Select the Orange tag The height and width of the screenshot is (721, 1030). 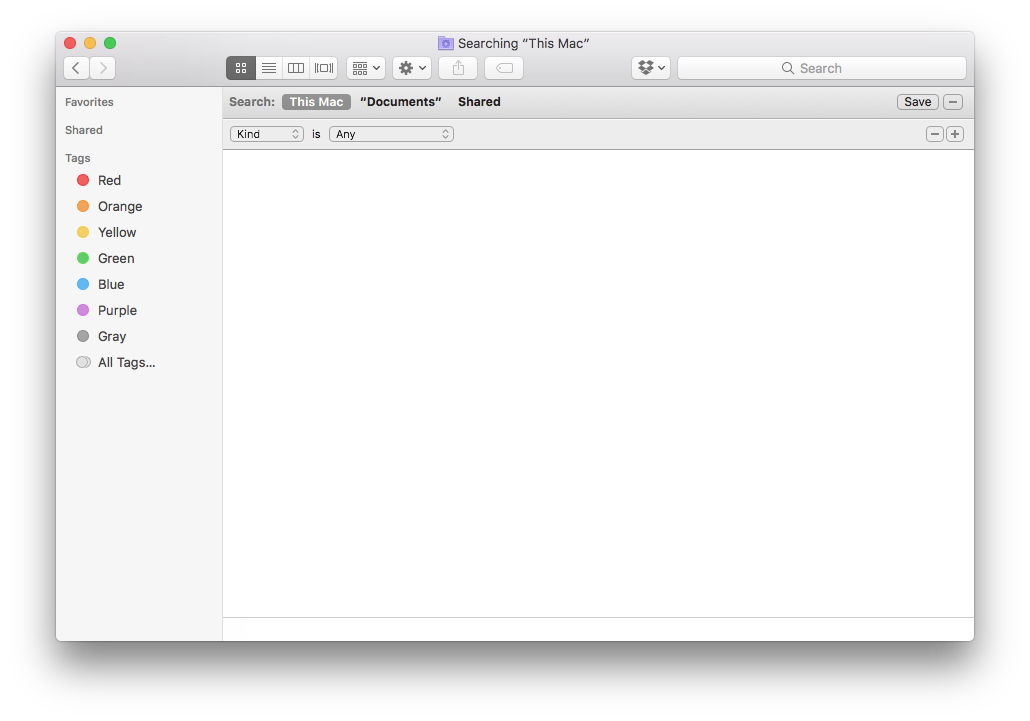coord(120,206)
